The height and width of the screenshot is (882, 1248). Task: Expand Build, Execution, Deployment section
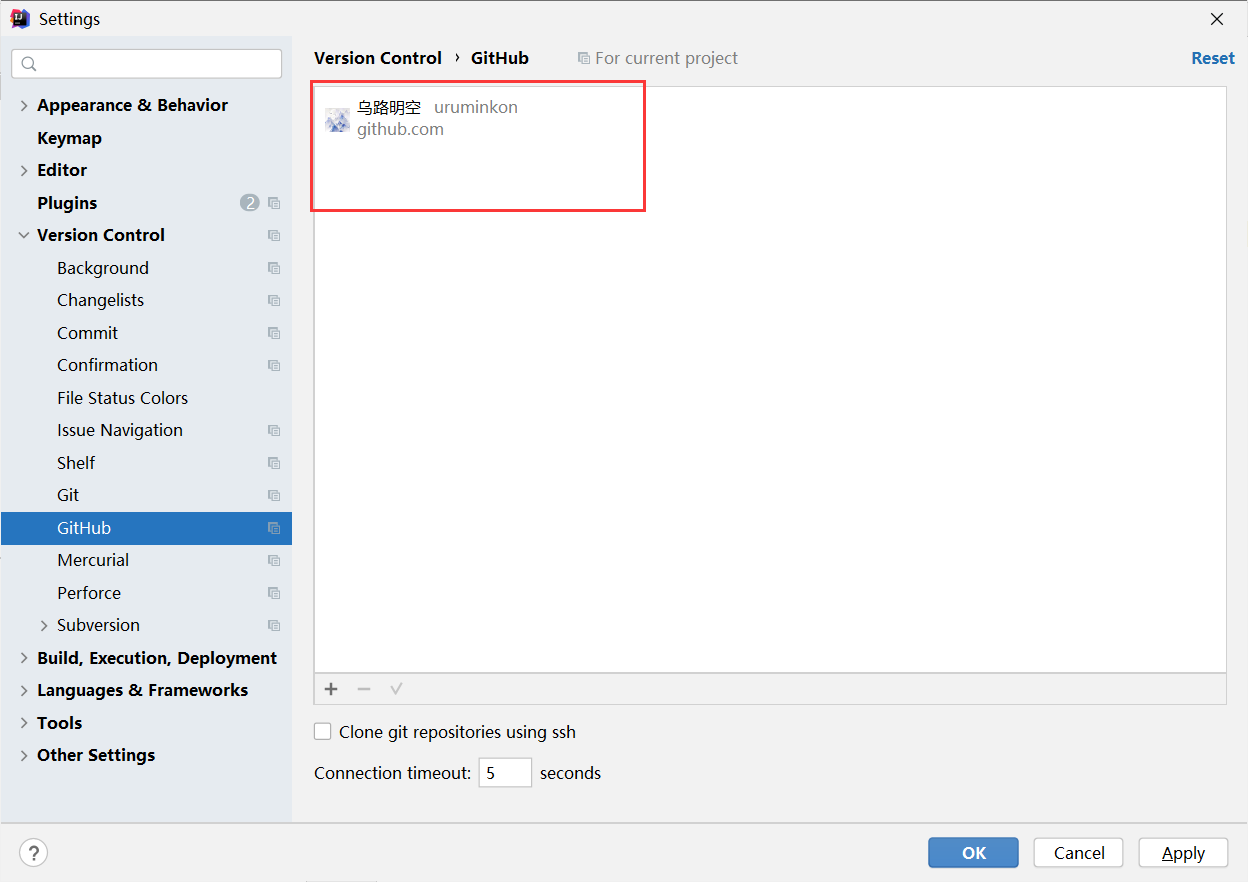tap(24, 658)
